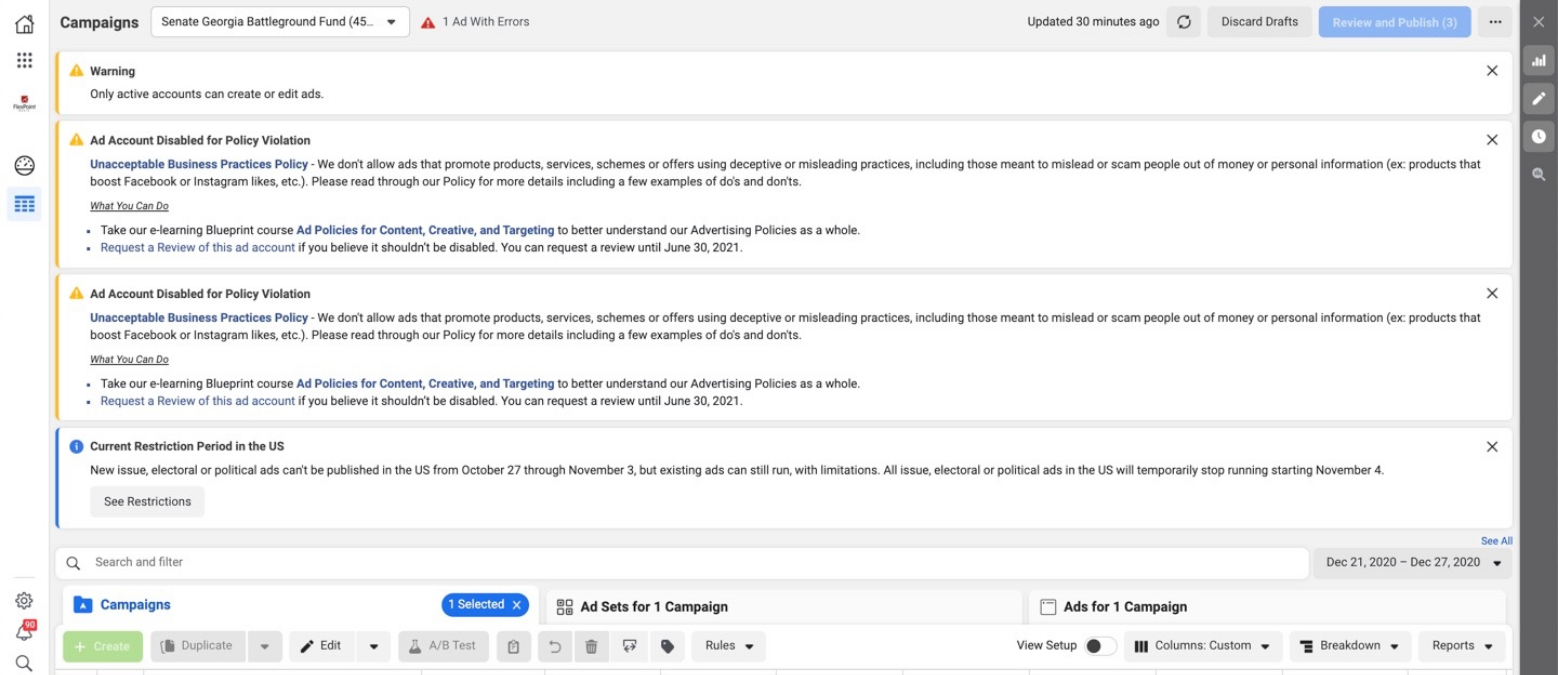
Task: Click the 'What You Can Do' heading in upper banner
Action: click(x=129, y=206)
